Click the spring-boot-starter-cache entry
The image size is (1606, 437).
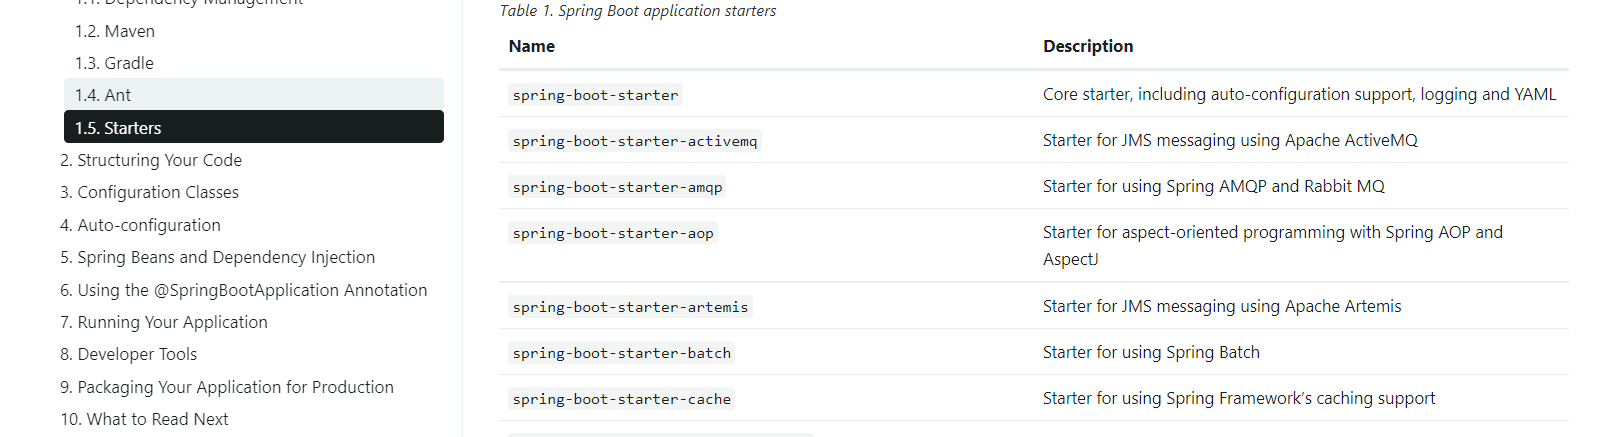[621, 399]
